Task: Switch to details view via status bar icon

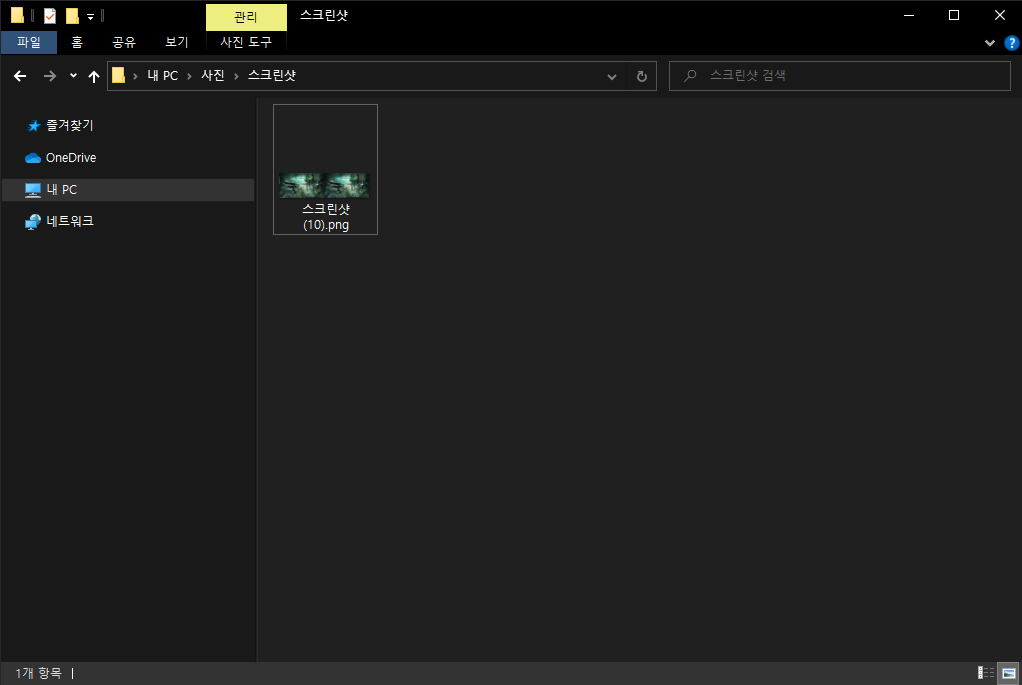Action: coord(985,673)
